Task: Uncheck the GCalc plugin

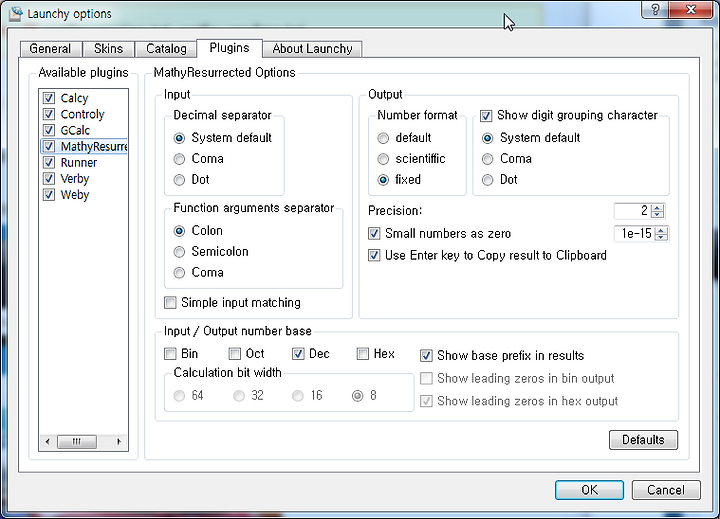Action: tap(49, 130)
